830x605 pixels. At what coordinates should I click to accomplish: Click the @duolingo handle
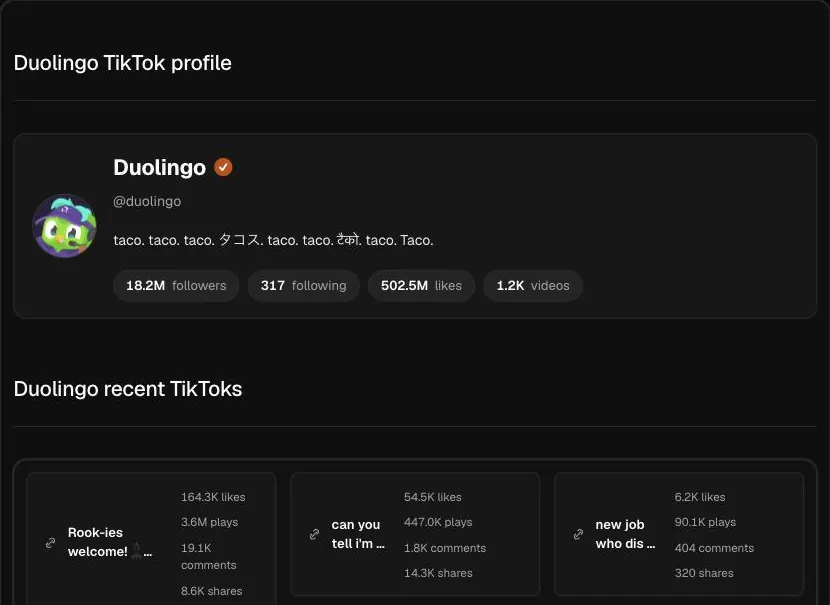(147, 201)
